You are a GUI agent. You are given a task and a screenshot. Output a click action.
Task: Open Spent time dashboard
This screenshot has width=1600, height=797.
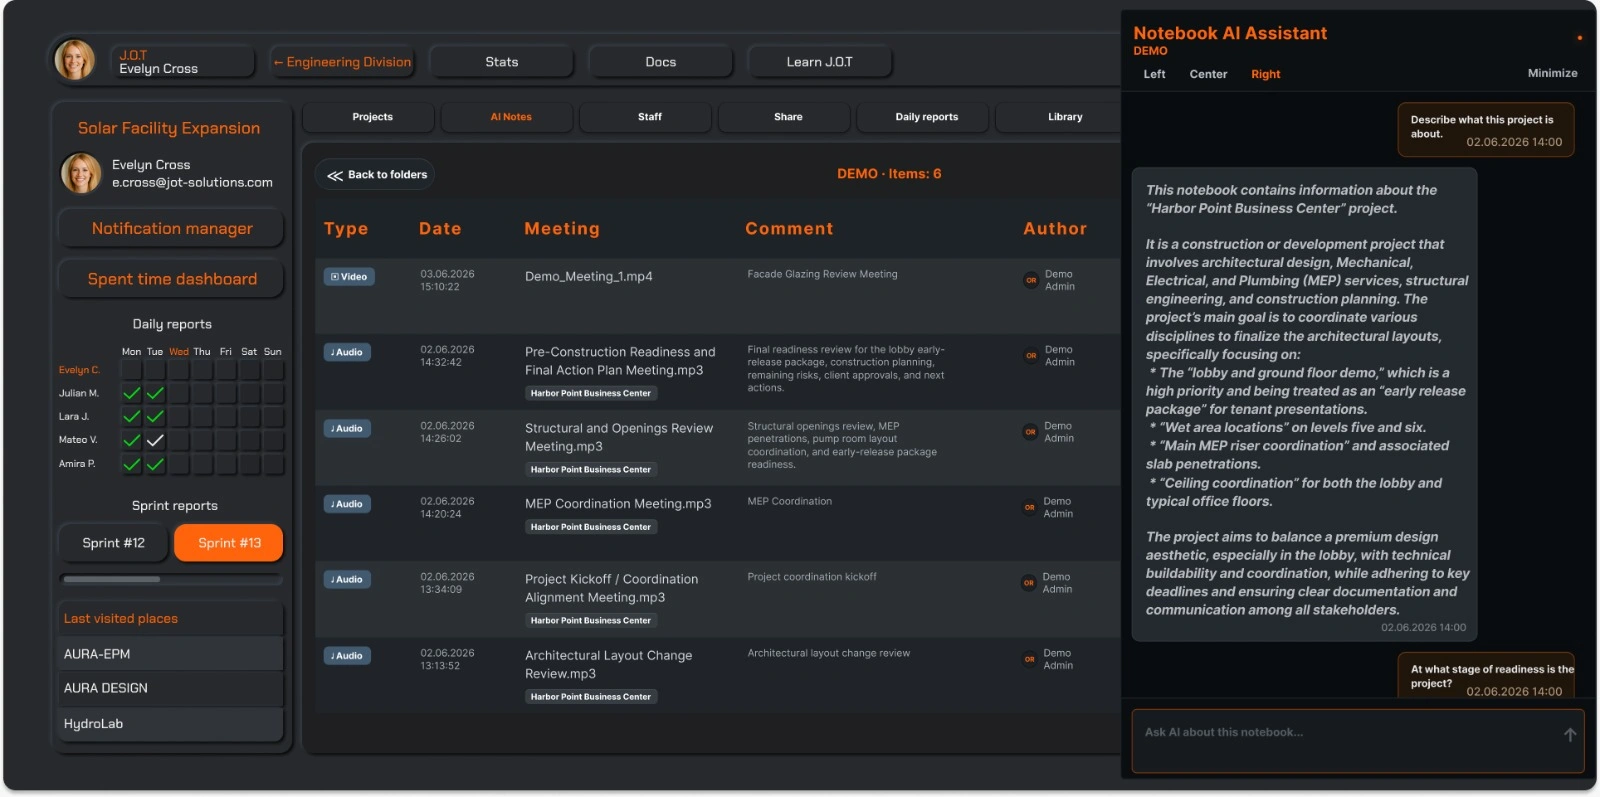172,279
